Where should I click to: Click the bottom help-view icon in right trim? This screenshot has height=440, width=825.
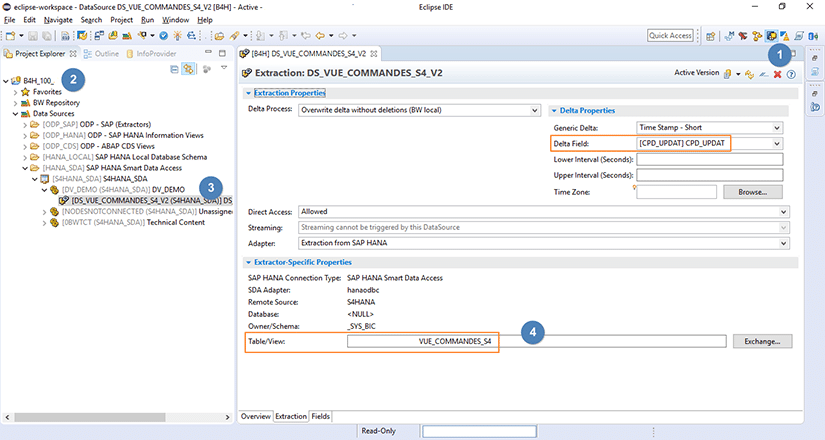point(815,107)
